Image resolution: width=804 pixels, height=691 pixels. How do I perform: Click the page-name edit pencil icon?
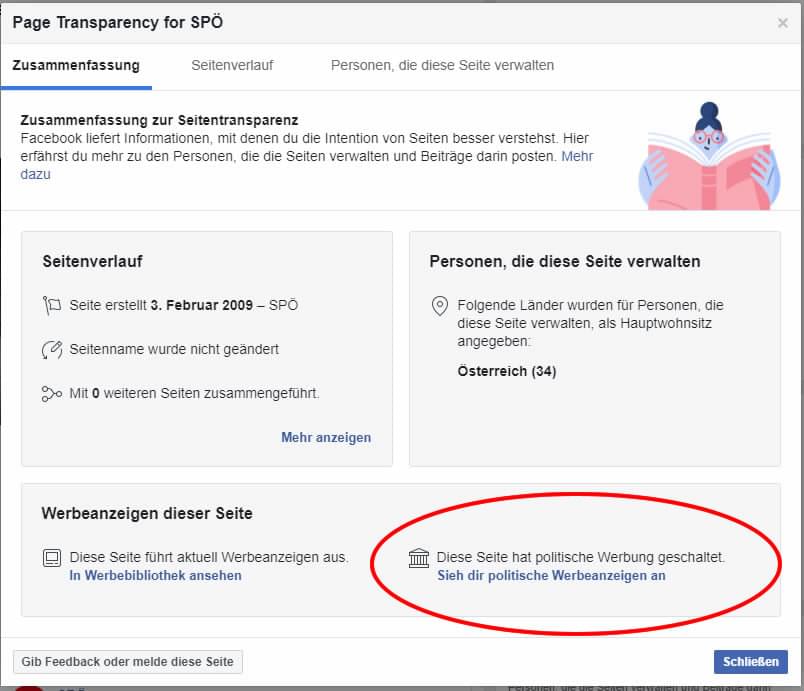[52, 350]
